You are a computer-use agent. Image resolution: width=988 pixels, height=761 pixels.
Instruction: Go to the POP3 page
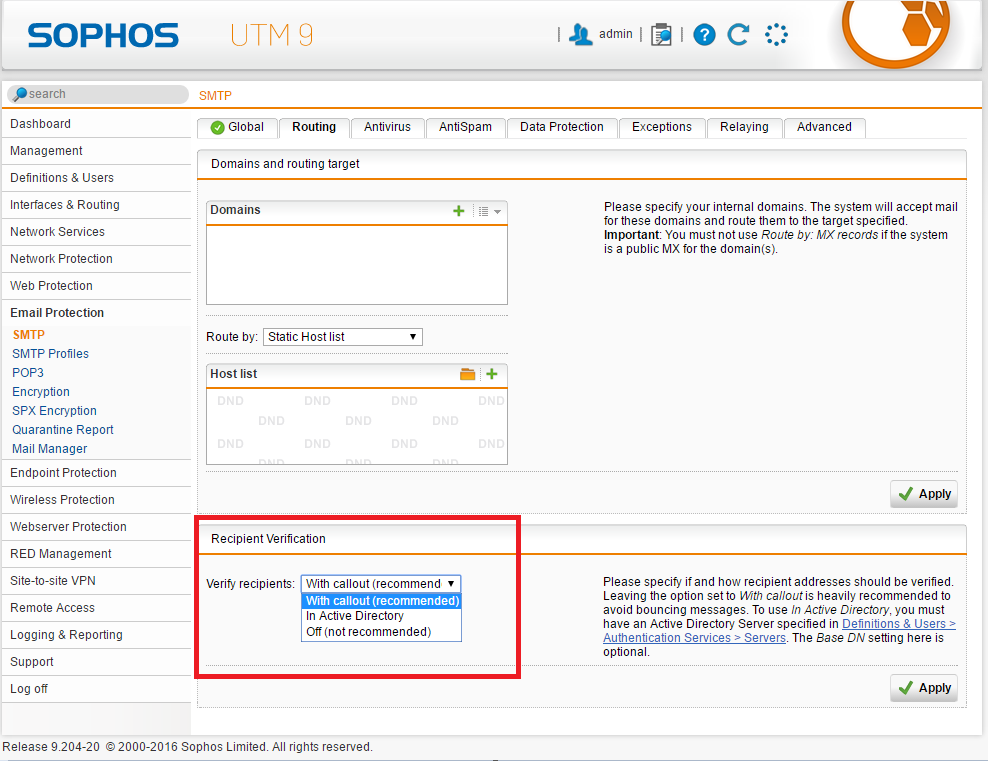[x=28, y=373]
